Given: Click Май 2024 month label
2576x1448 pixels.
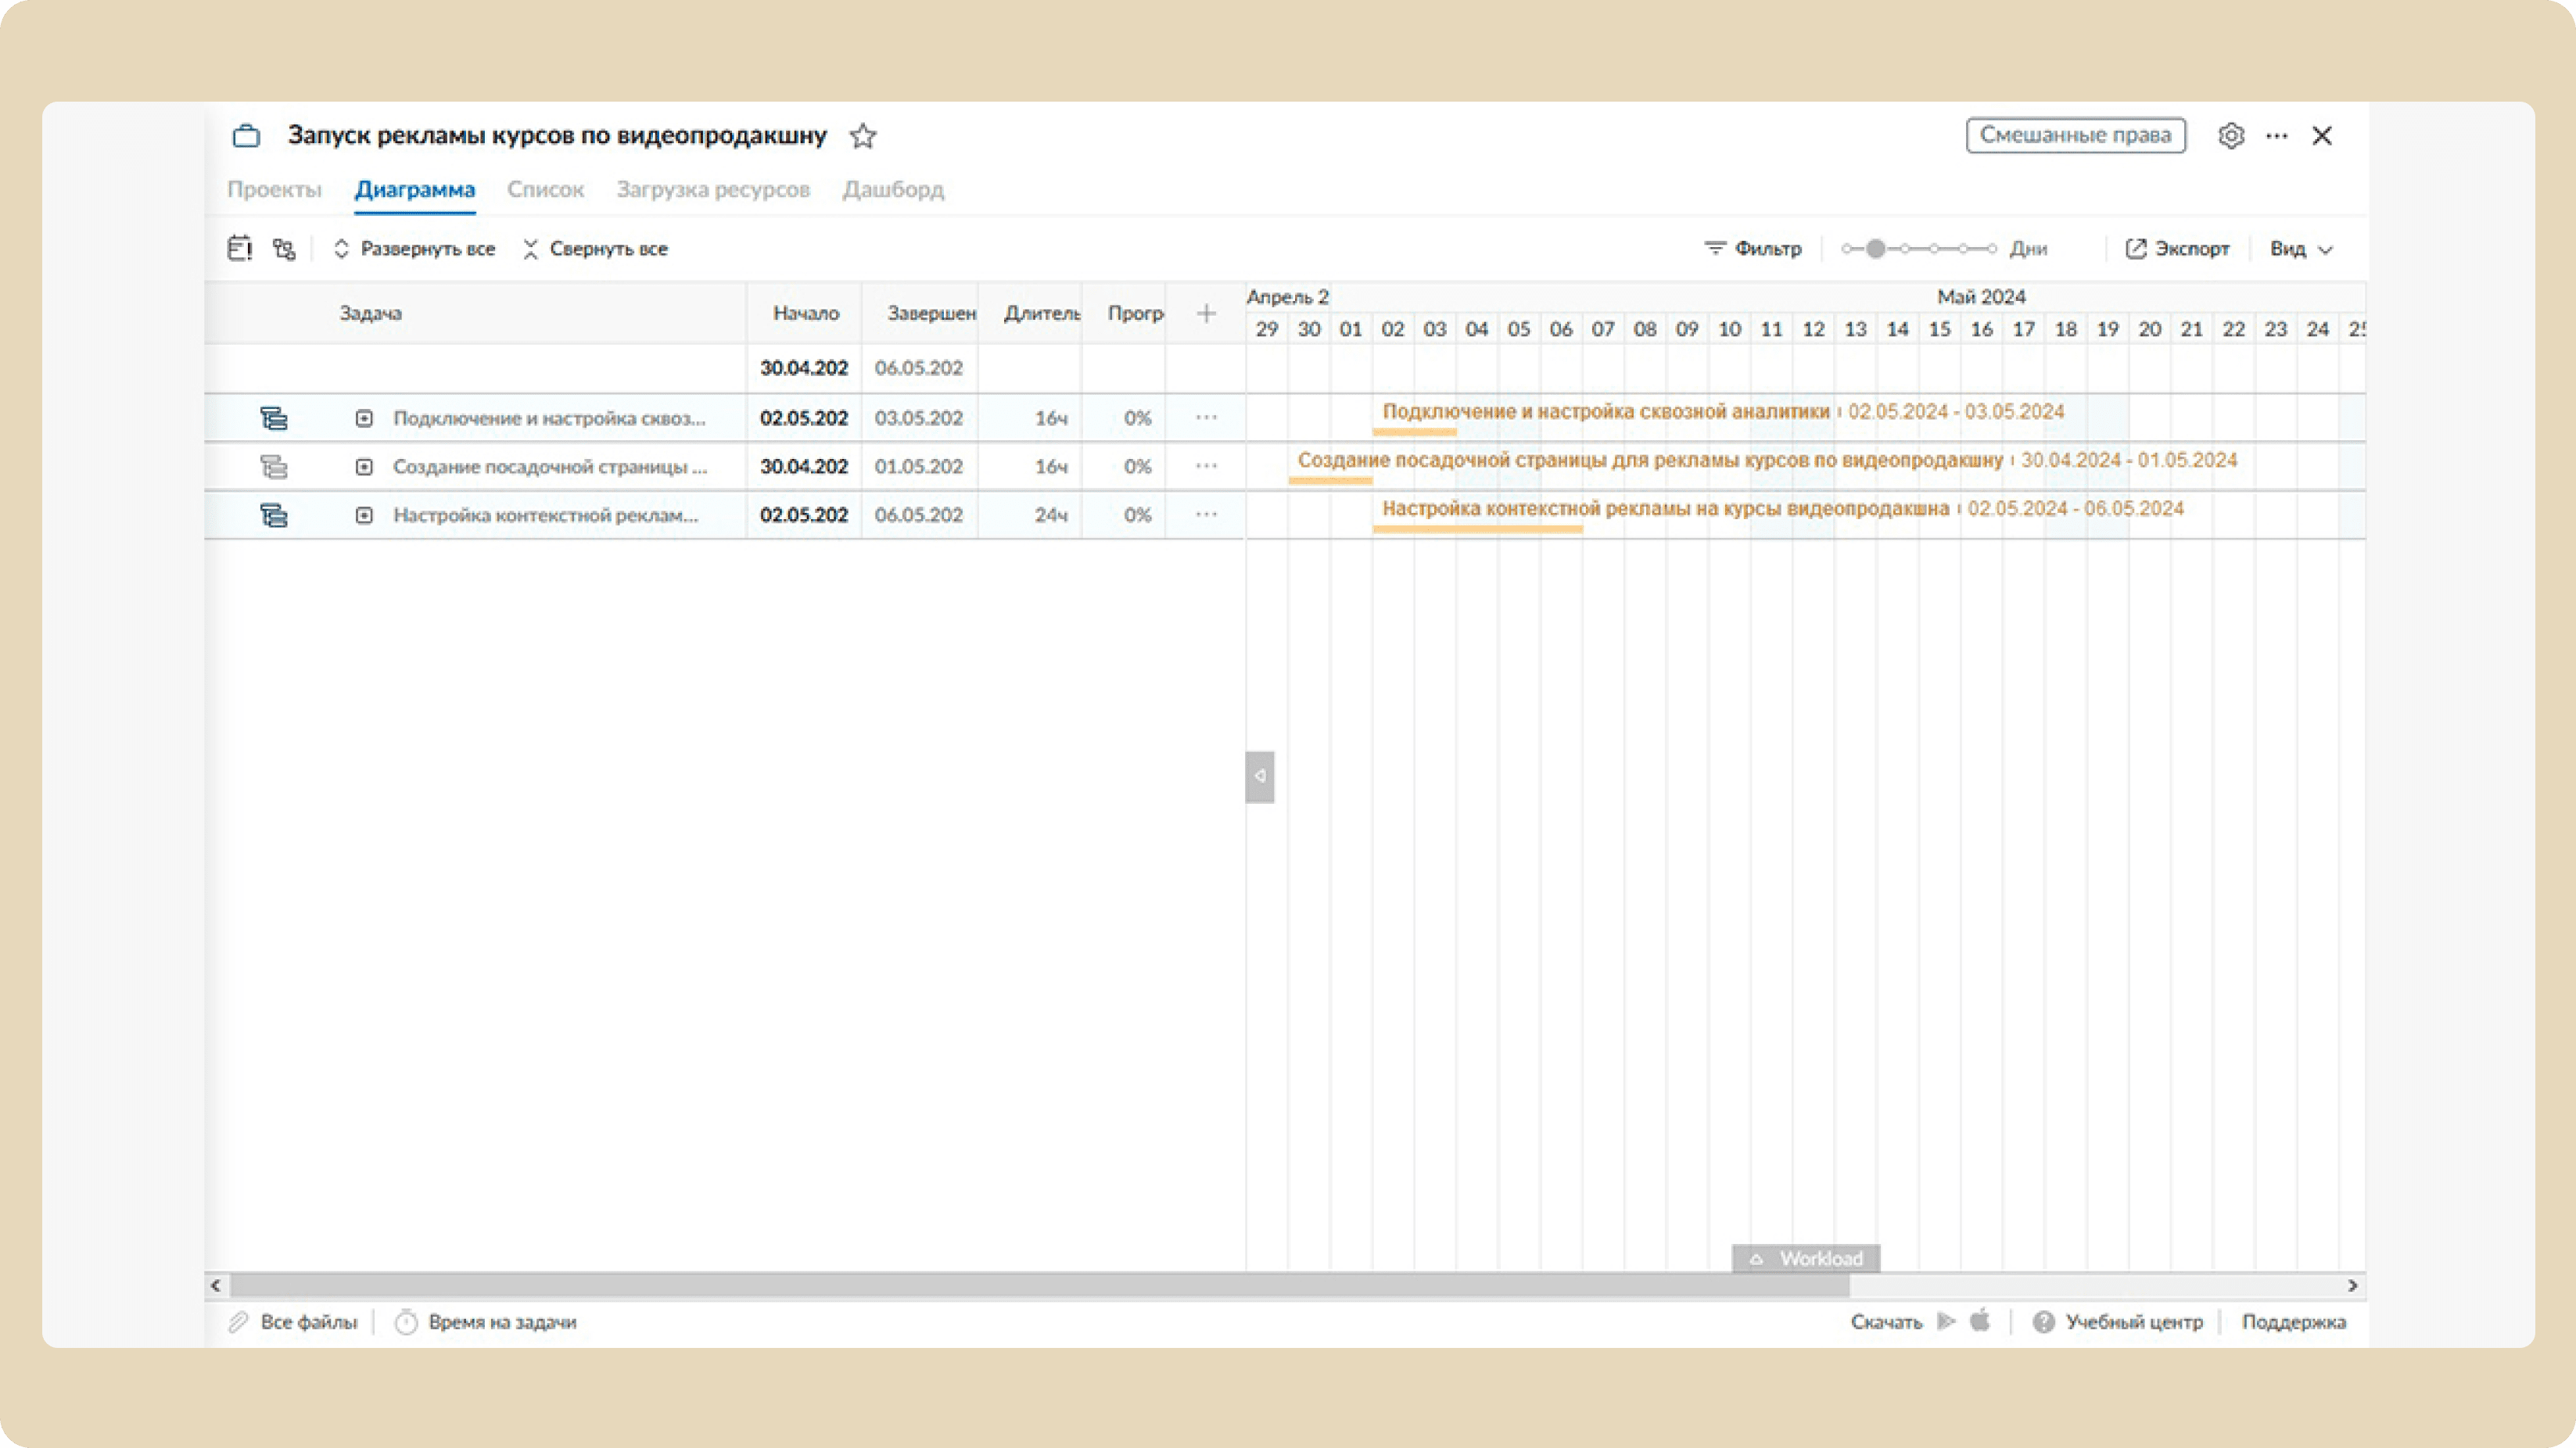Looking at the screenshot, I should (x=1981, y=297).
